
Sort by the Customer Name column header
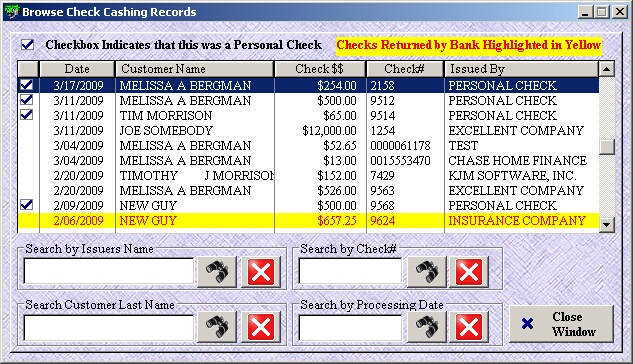click(x=195, y=69)
